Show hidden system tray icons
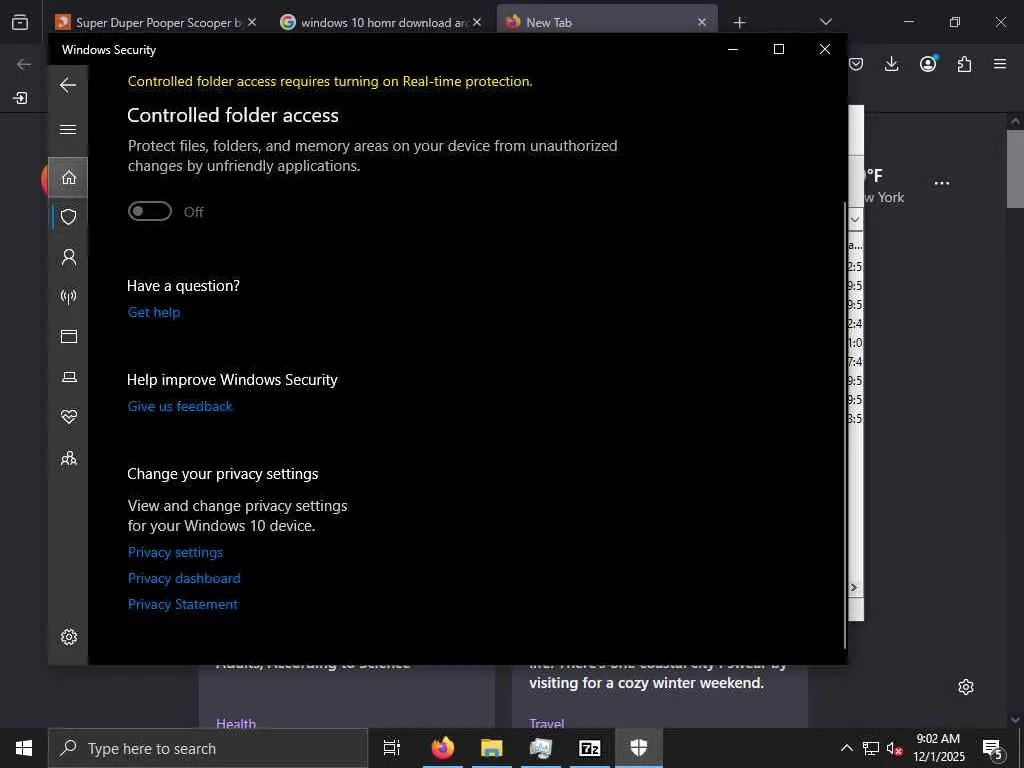 point(846,748)
